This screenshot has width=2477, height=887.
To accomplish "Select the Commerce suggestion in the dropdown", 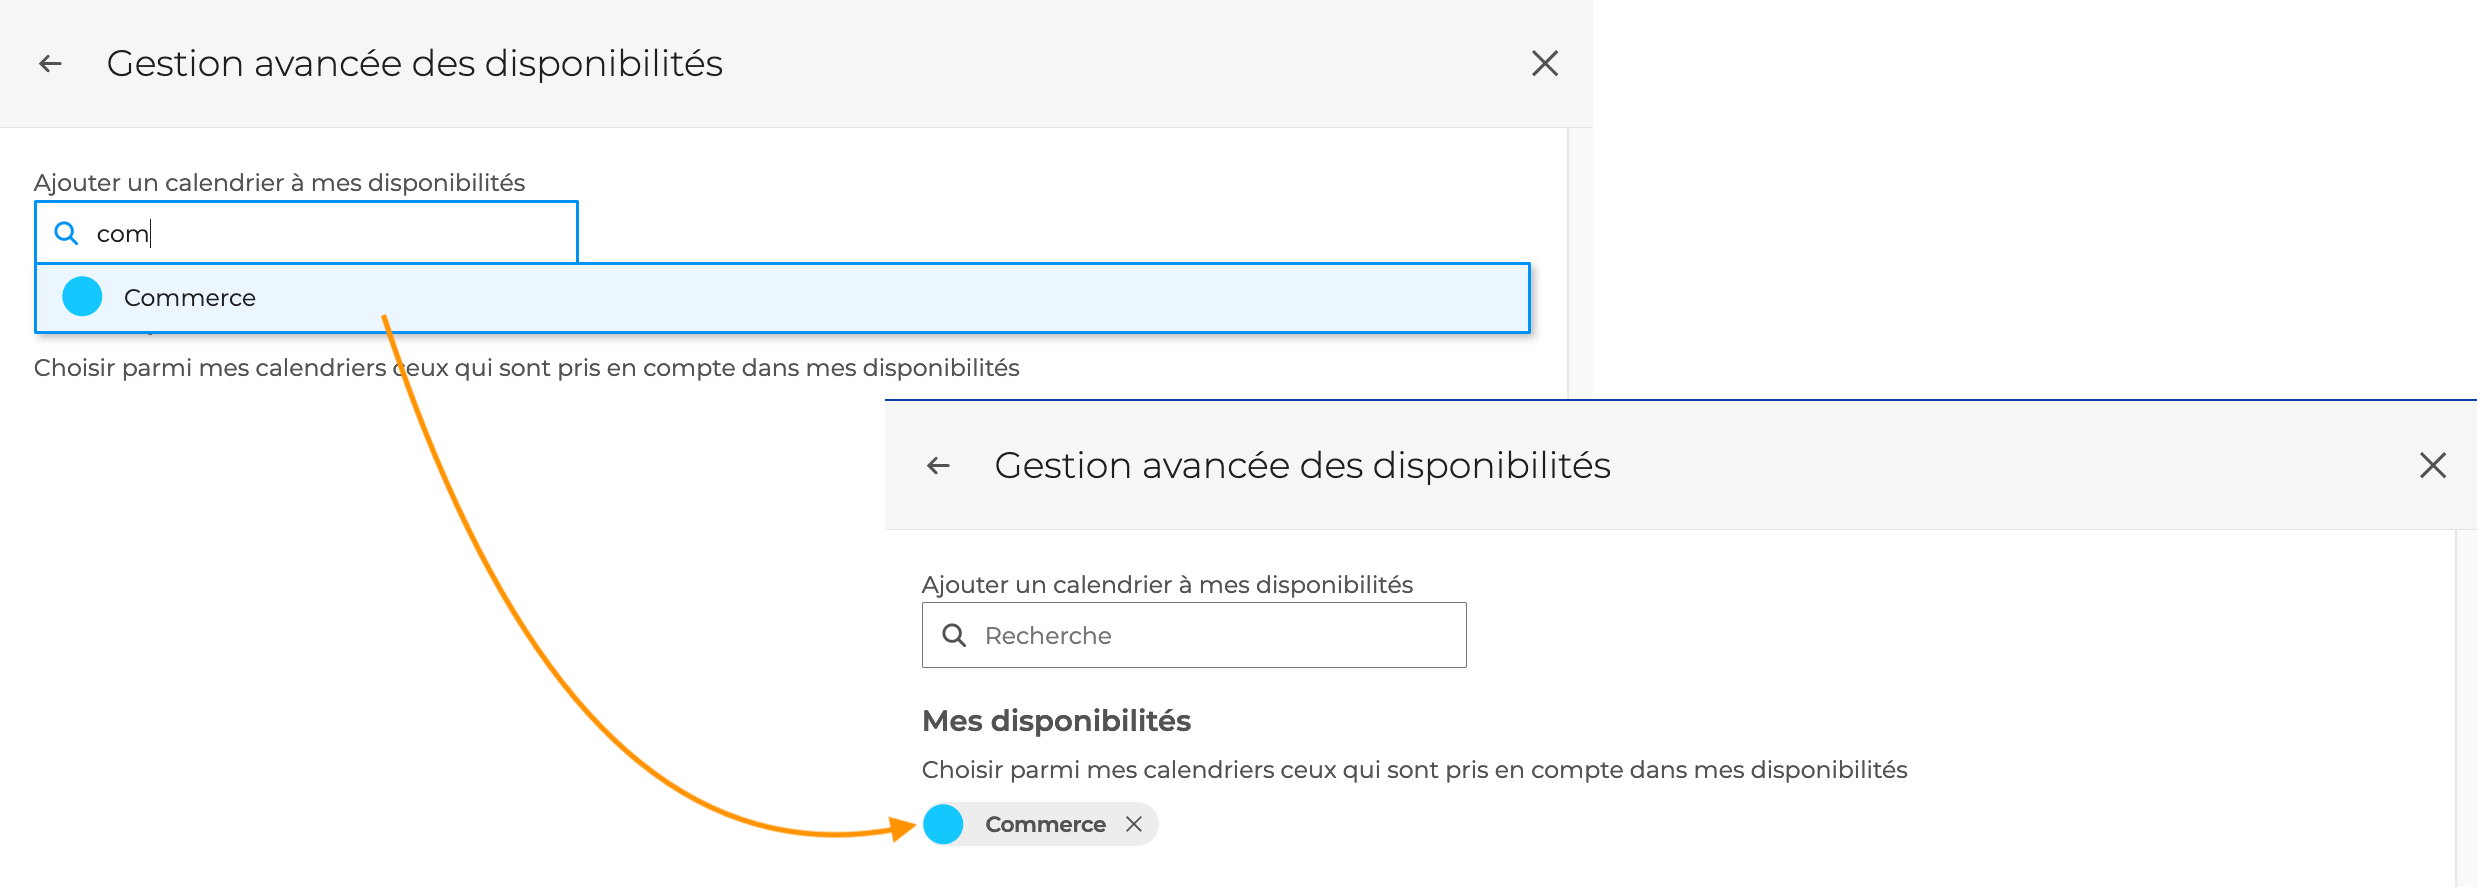I will pos(783,298).
